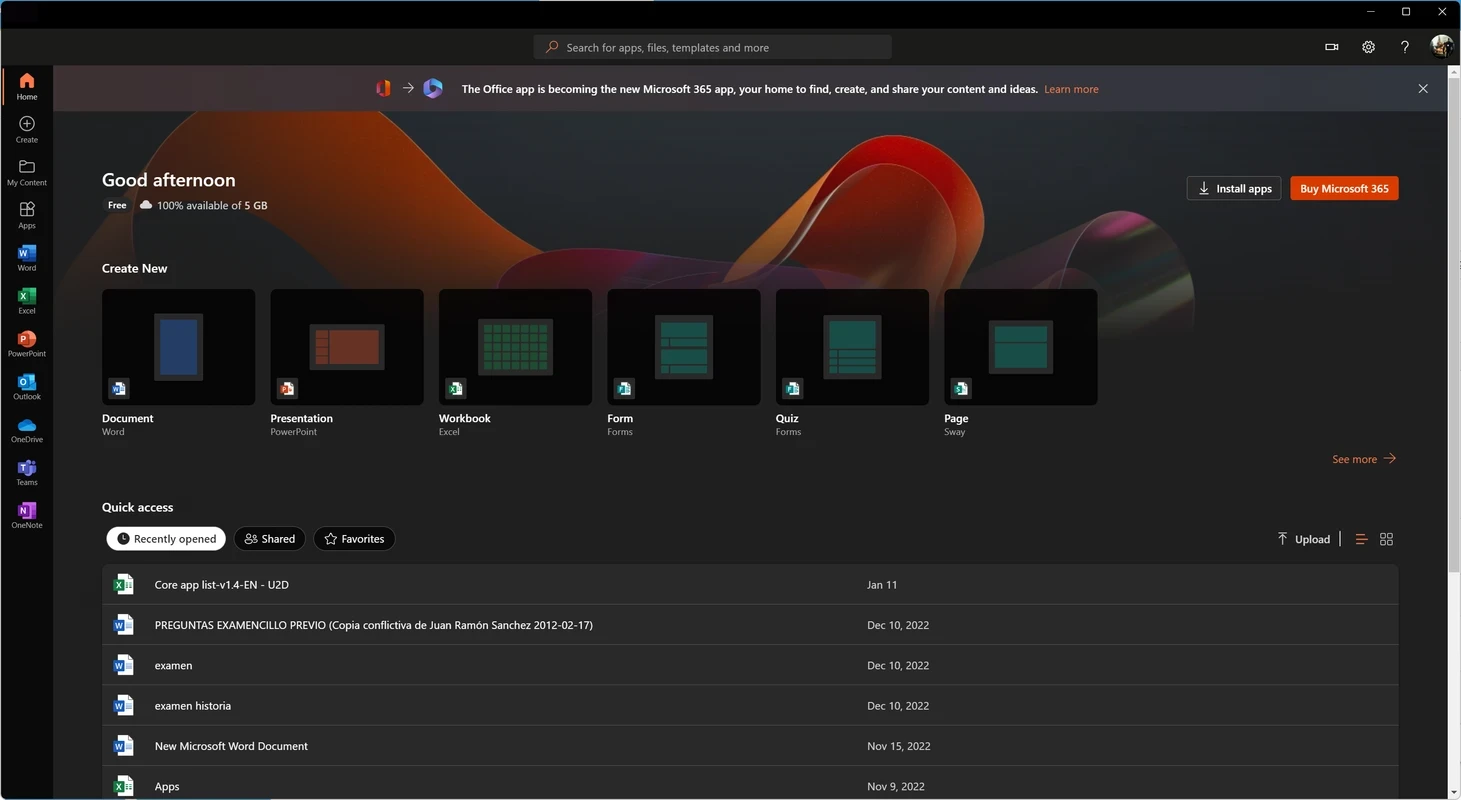Launch OneNote from the sidebar
This screenshot has width=1461, height=800.
click(x=27, y=516)
